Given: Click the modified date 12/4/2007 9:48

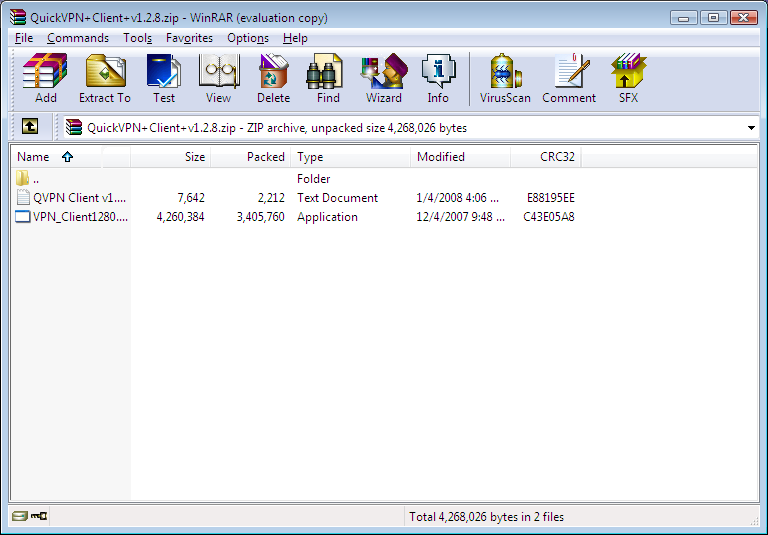Looking at the screenshot, I should [x=460, y=217].
